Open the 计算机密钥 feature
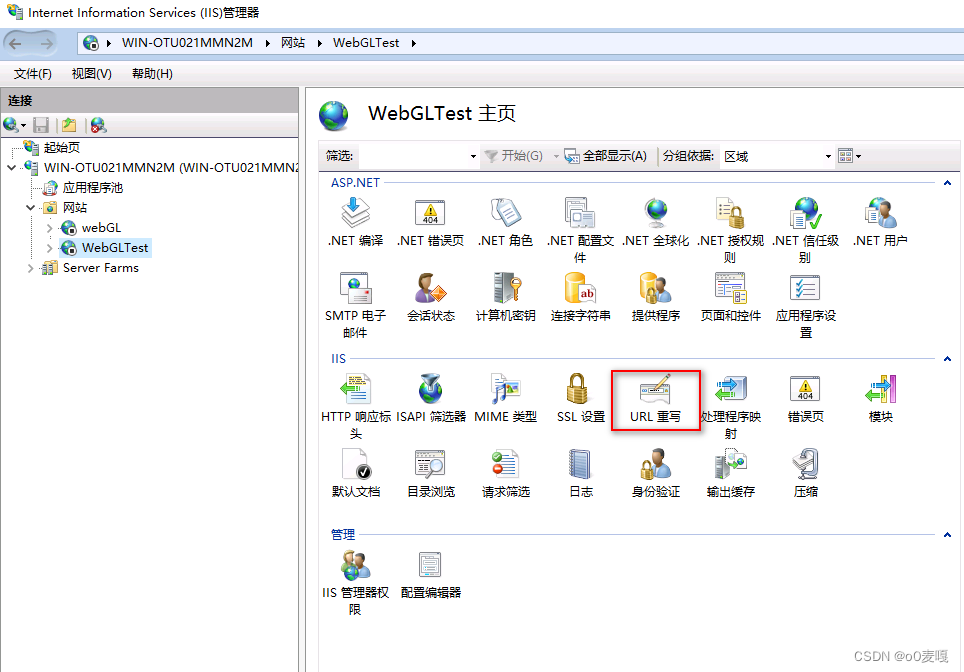 click(x=505, y=298)
